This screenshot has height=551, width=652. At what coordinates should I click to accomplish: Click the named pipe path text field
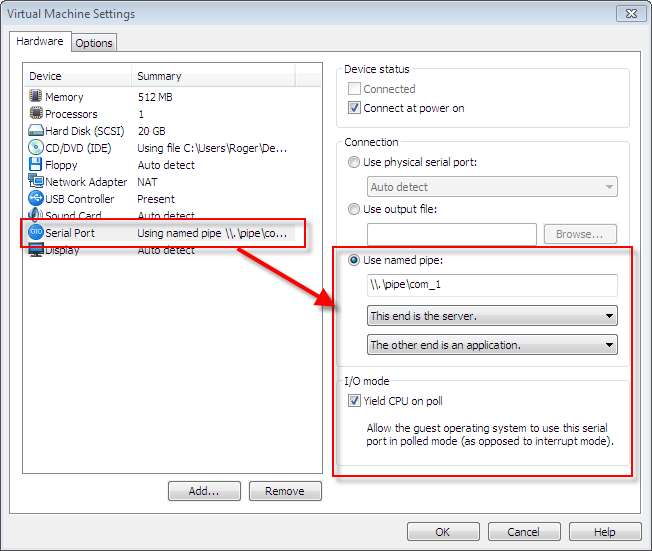click(x=492, y=286)
